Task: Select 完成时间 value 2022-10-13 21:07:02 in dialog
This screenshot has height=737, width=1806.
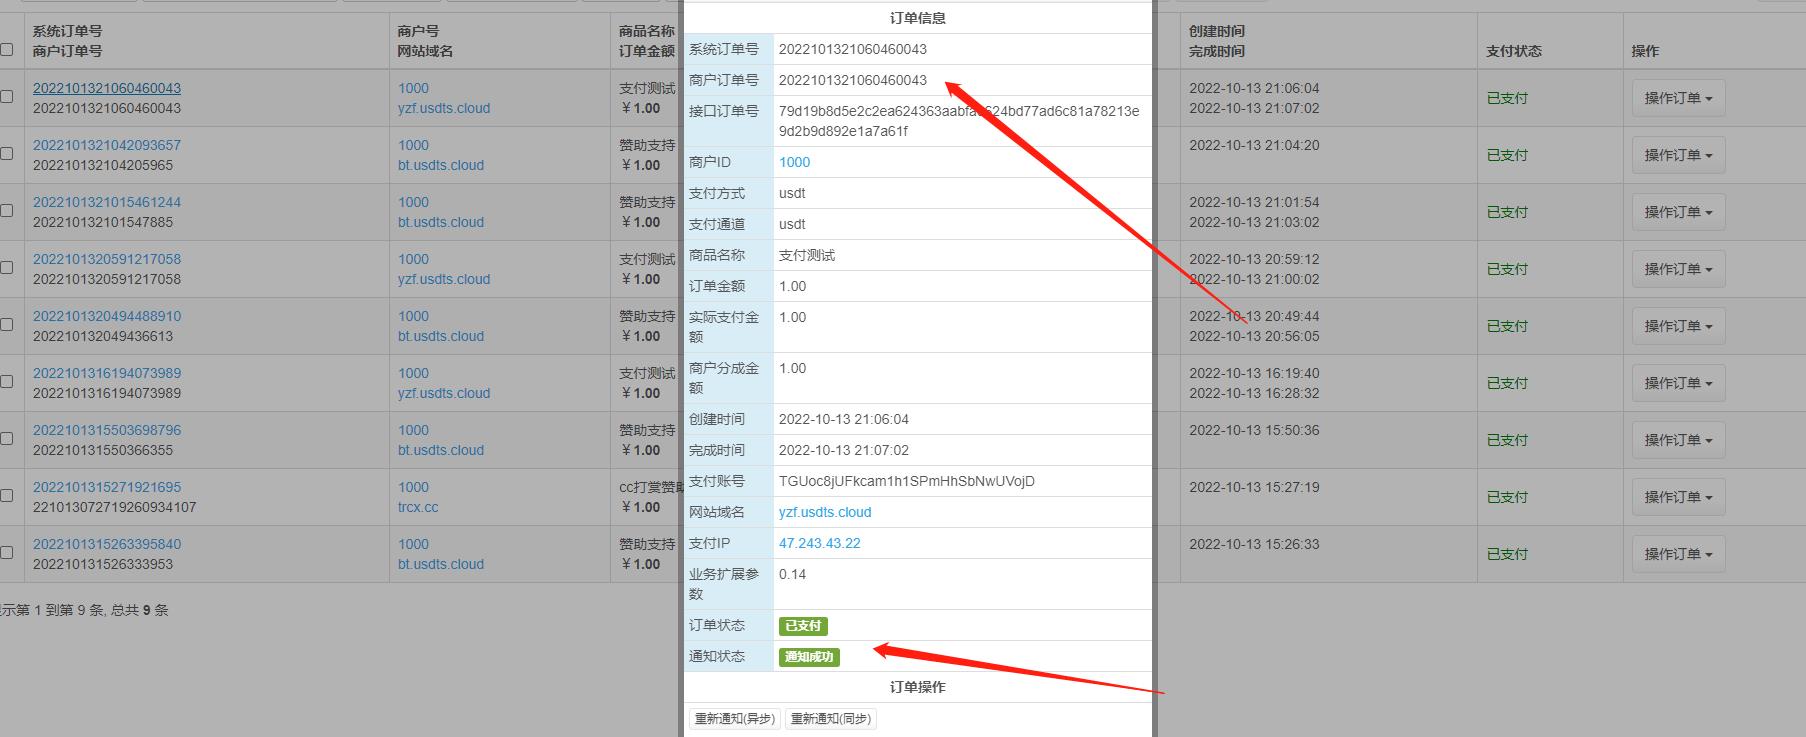Action: coord(844,450)
